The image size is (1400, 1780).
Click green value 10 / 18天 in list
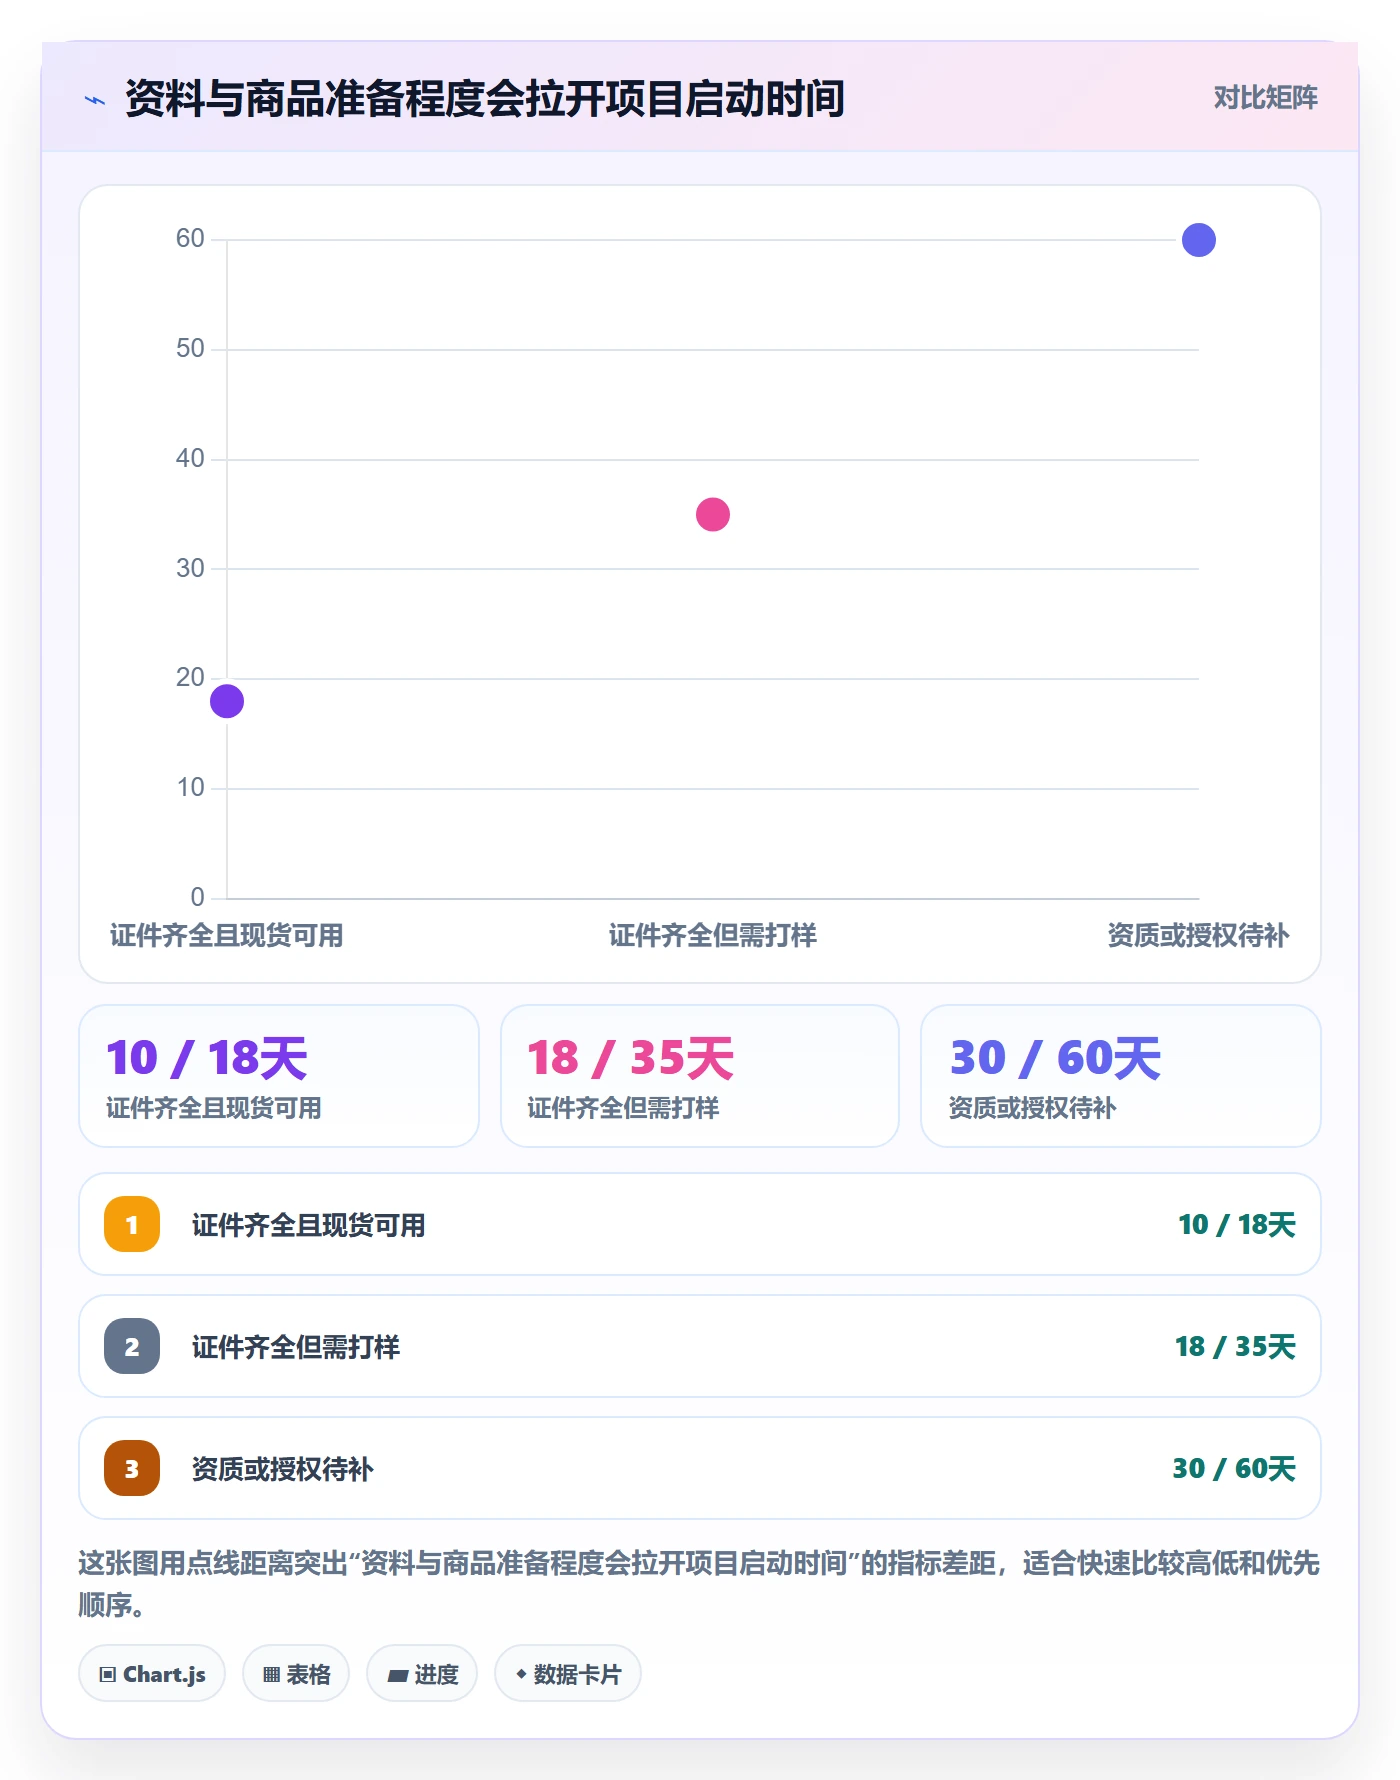click(1237, 1225)
